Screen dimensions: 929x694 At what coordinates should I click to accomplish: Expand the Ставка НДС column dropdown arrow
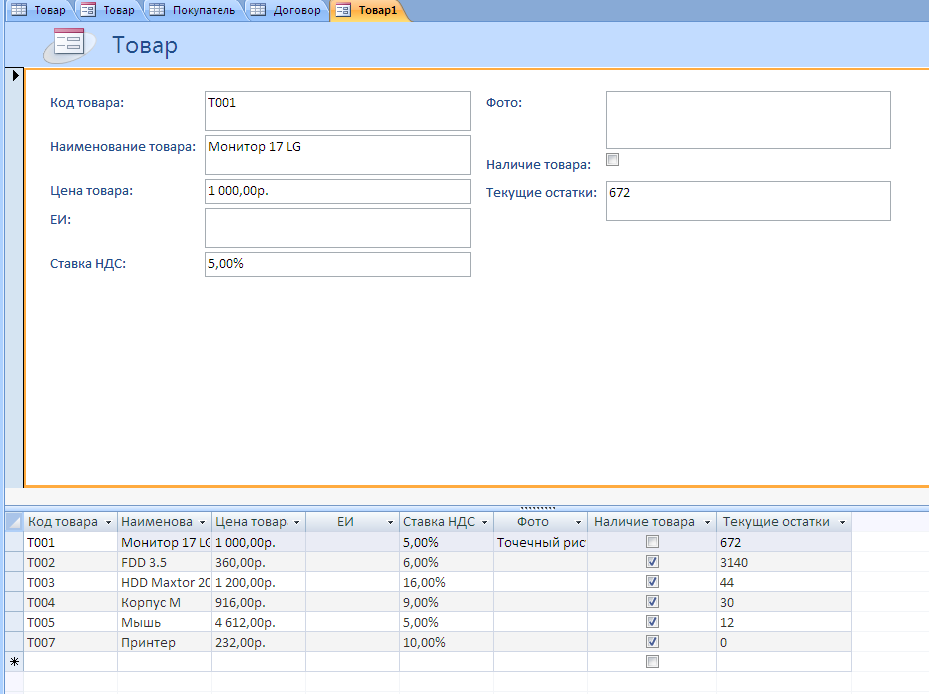(x=484, y=522)
